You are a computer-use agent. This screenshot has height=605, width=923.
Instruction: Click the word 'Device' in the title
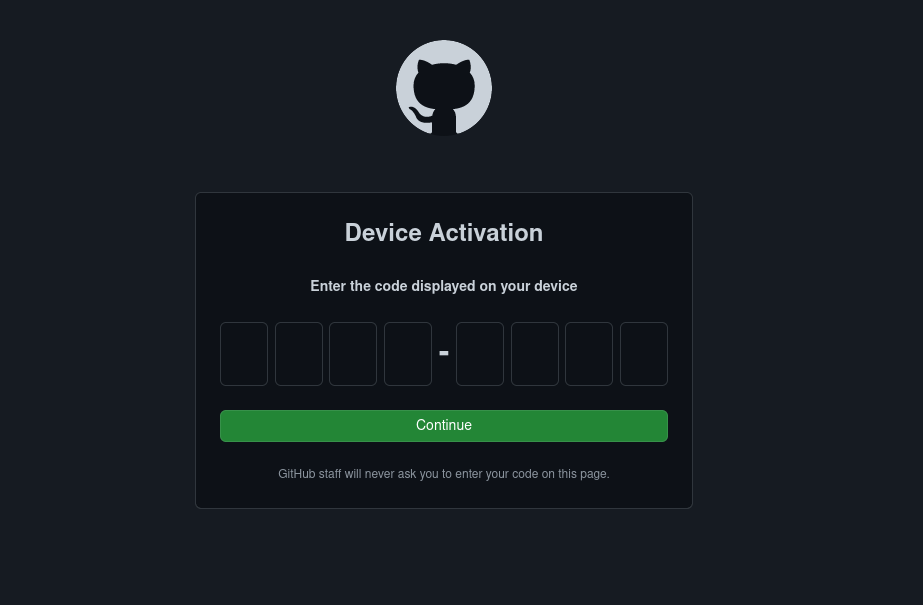[x=383, y=232]
